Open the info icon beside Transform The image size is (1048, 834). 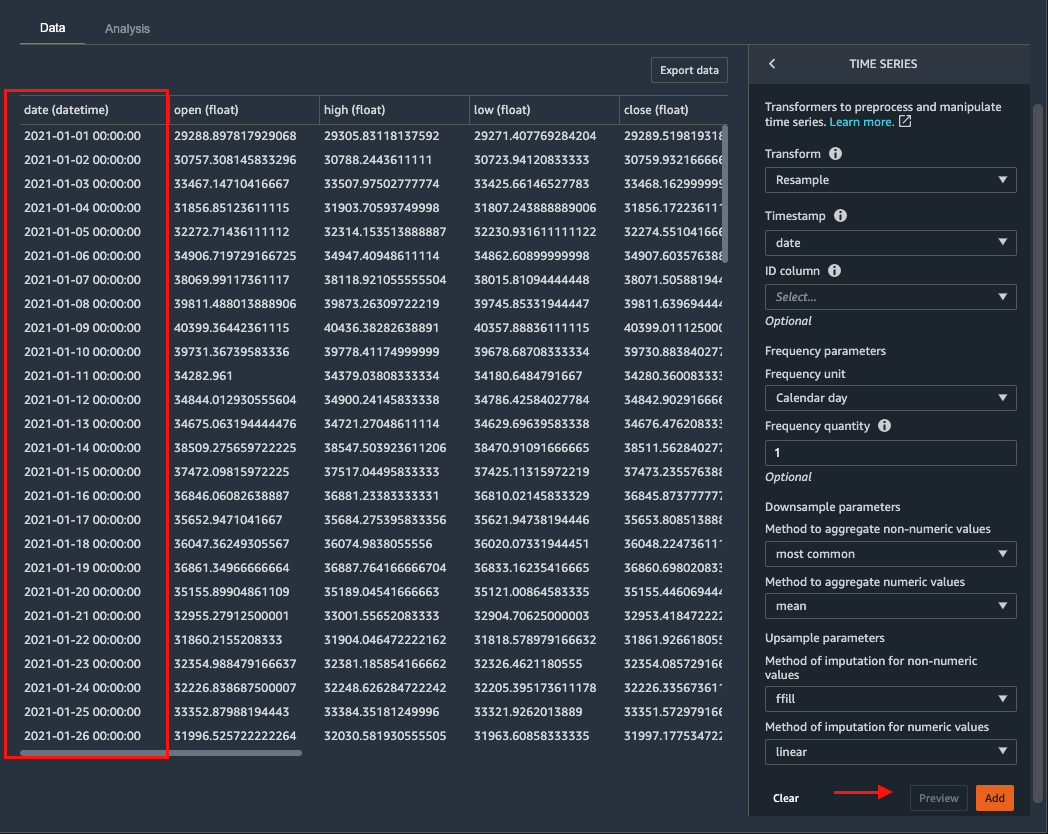tap(835, 154)
